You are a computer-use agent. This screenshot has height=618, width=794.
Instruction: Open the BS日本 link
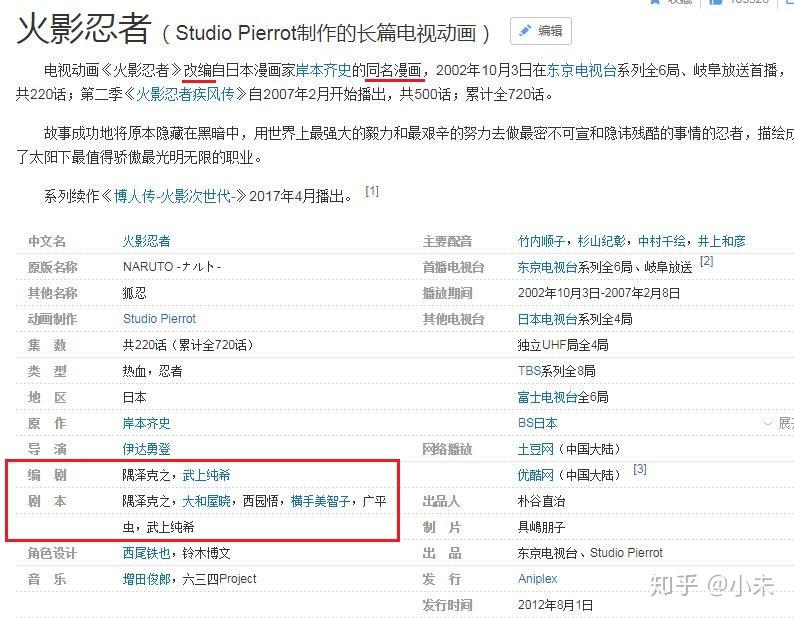537,423
